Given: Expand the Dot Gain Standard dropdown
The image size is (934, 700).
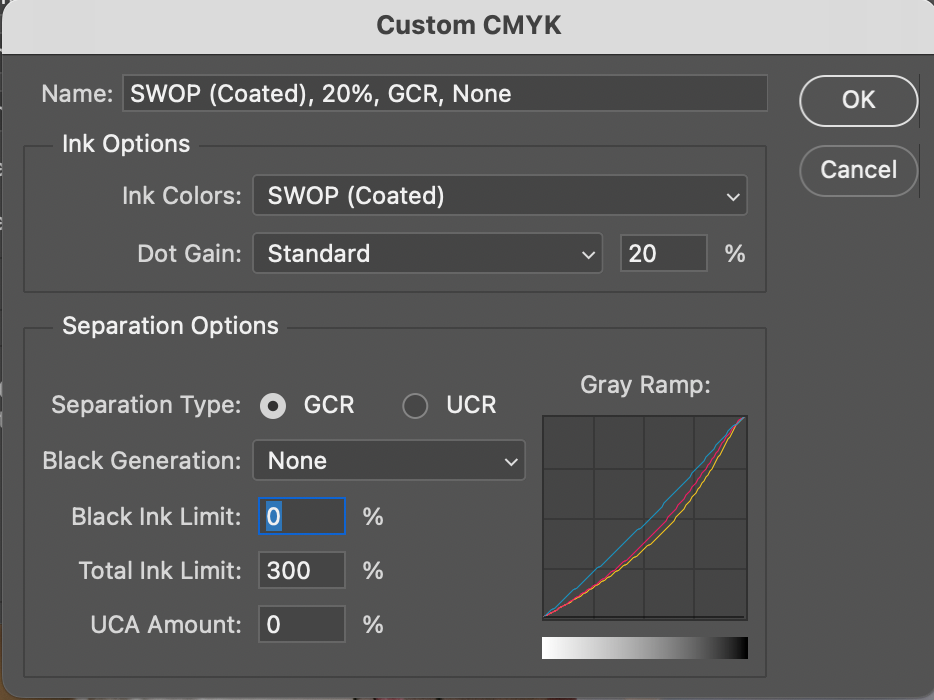Looking at the screenshot, I should [427, 254].
